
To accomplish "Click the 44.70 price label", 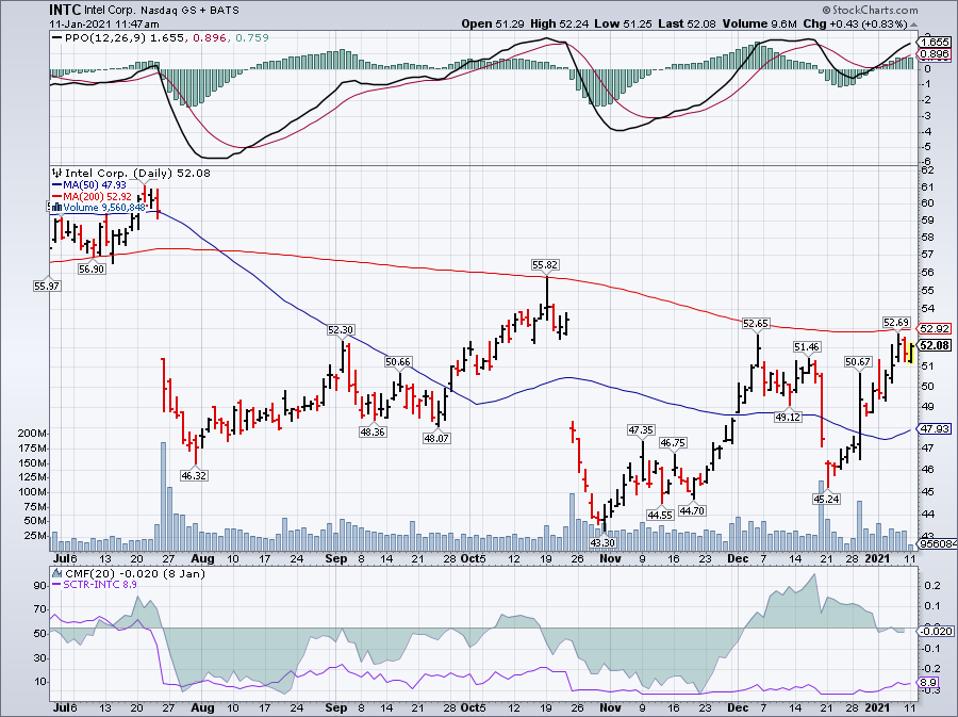I will coord(692,511).
